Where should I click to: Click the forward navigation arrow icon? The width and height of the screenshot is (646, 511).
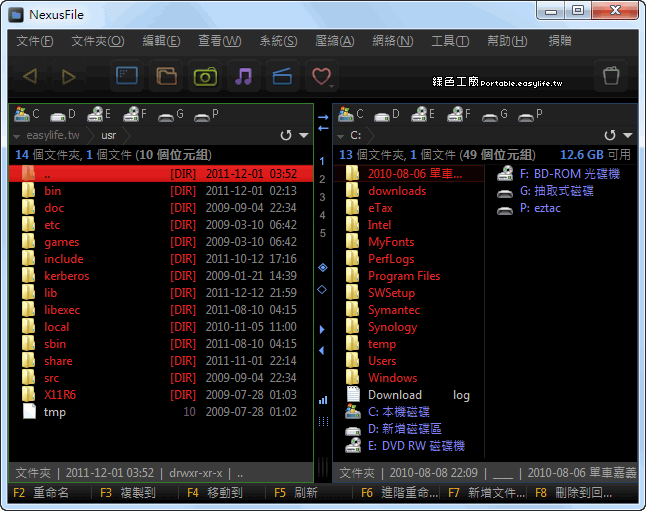click(x=68, y=76)
